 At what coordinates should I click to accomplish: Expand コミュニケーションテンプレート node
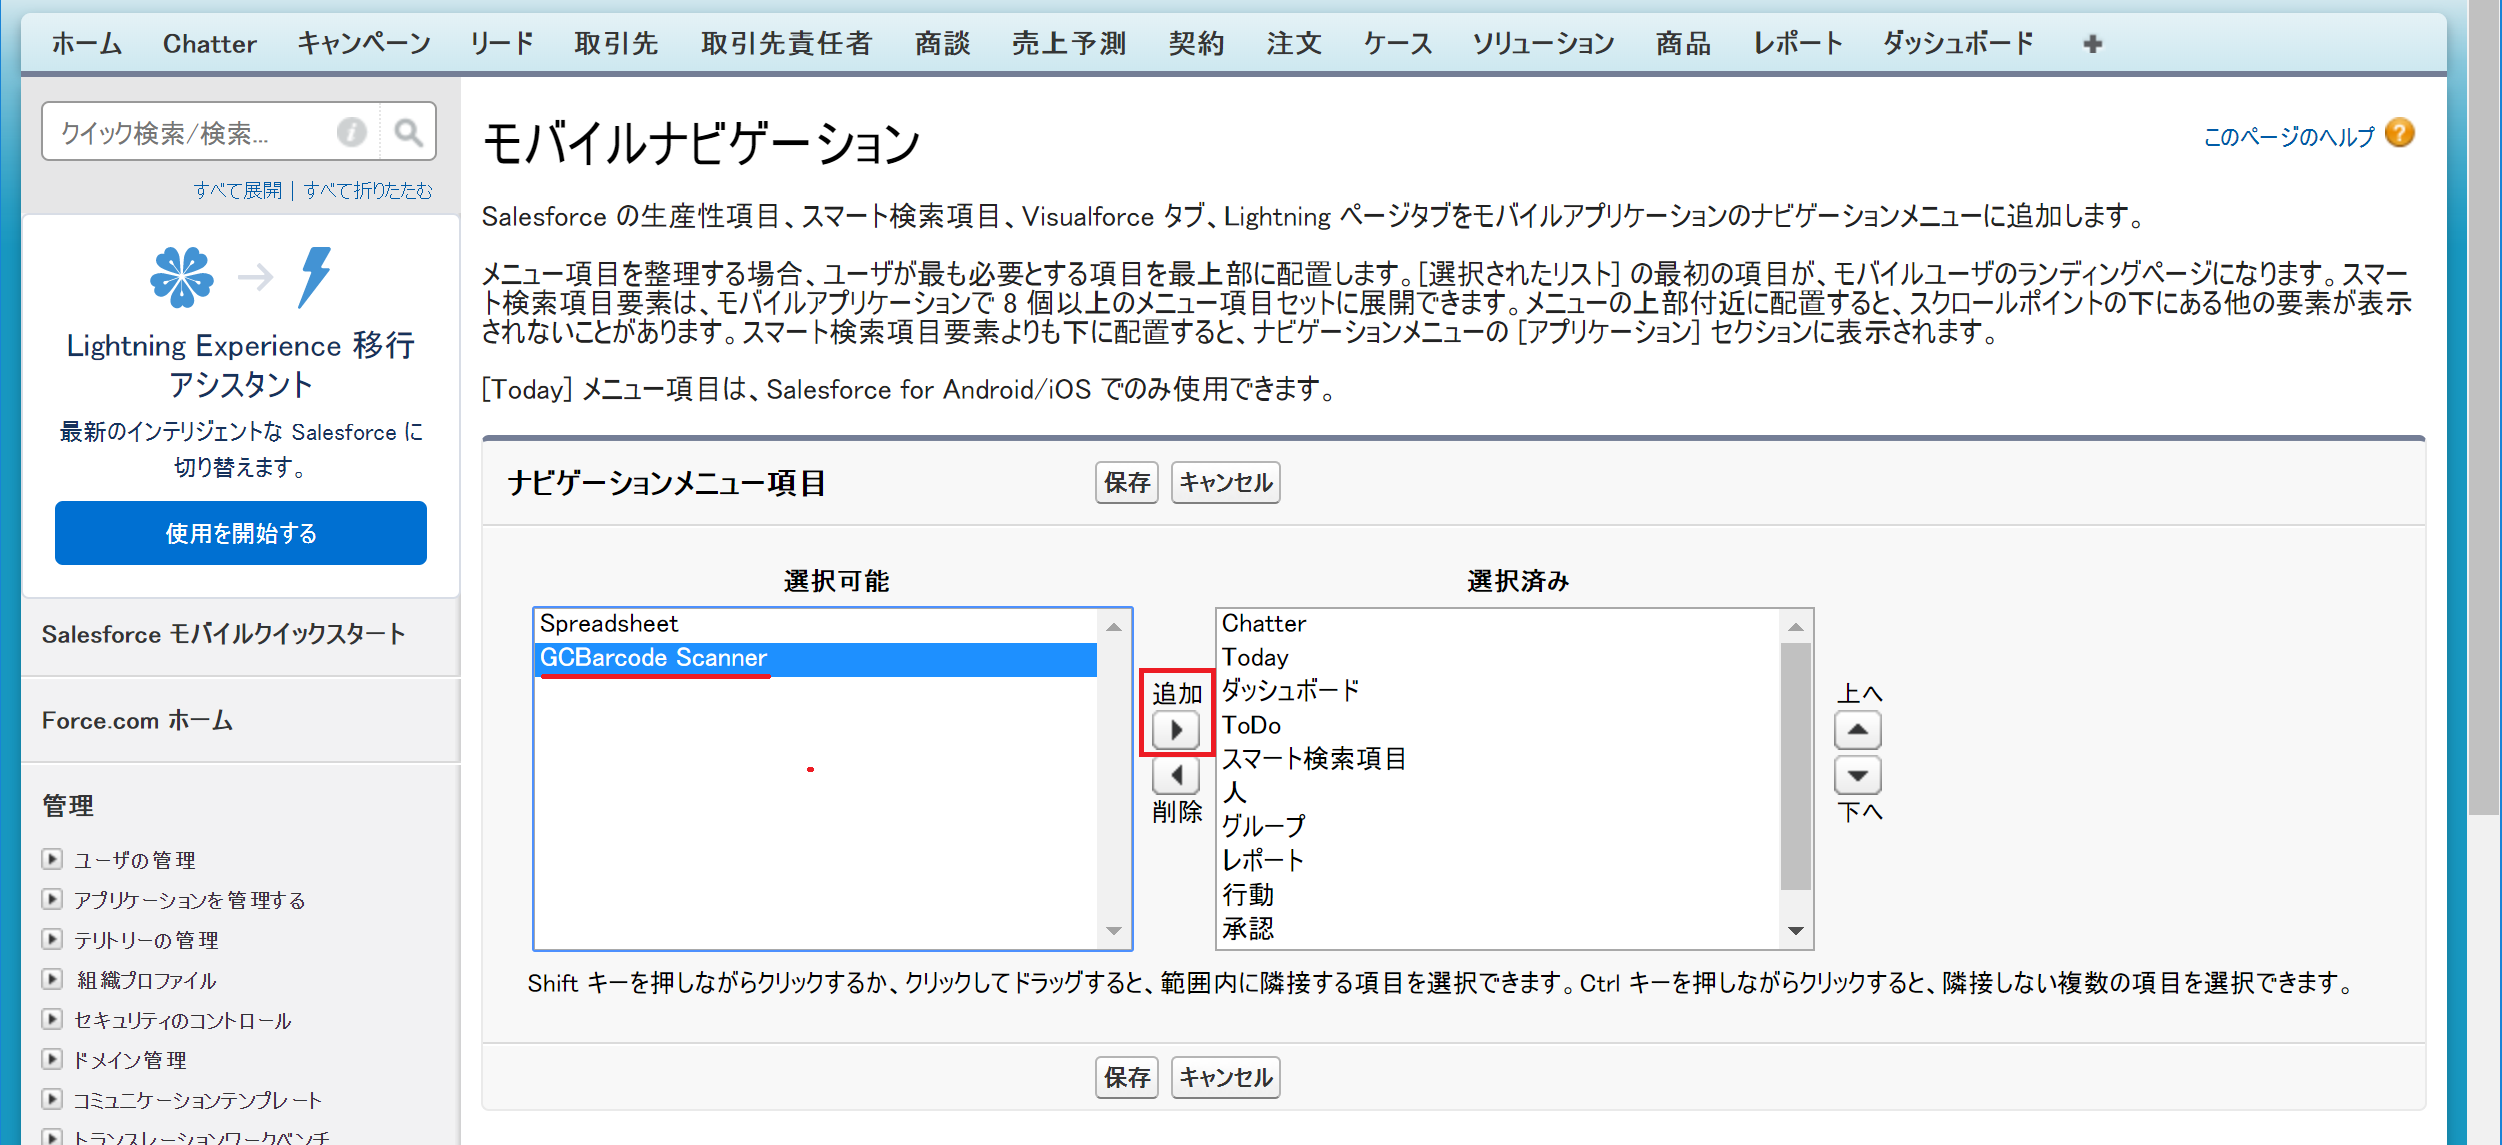tap(52, 1099)
